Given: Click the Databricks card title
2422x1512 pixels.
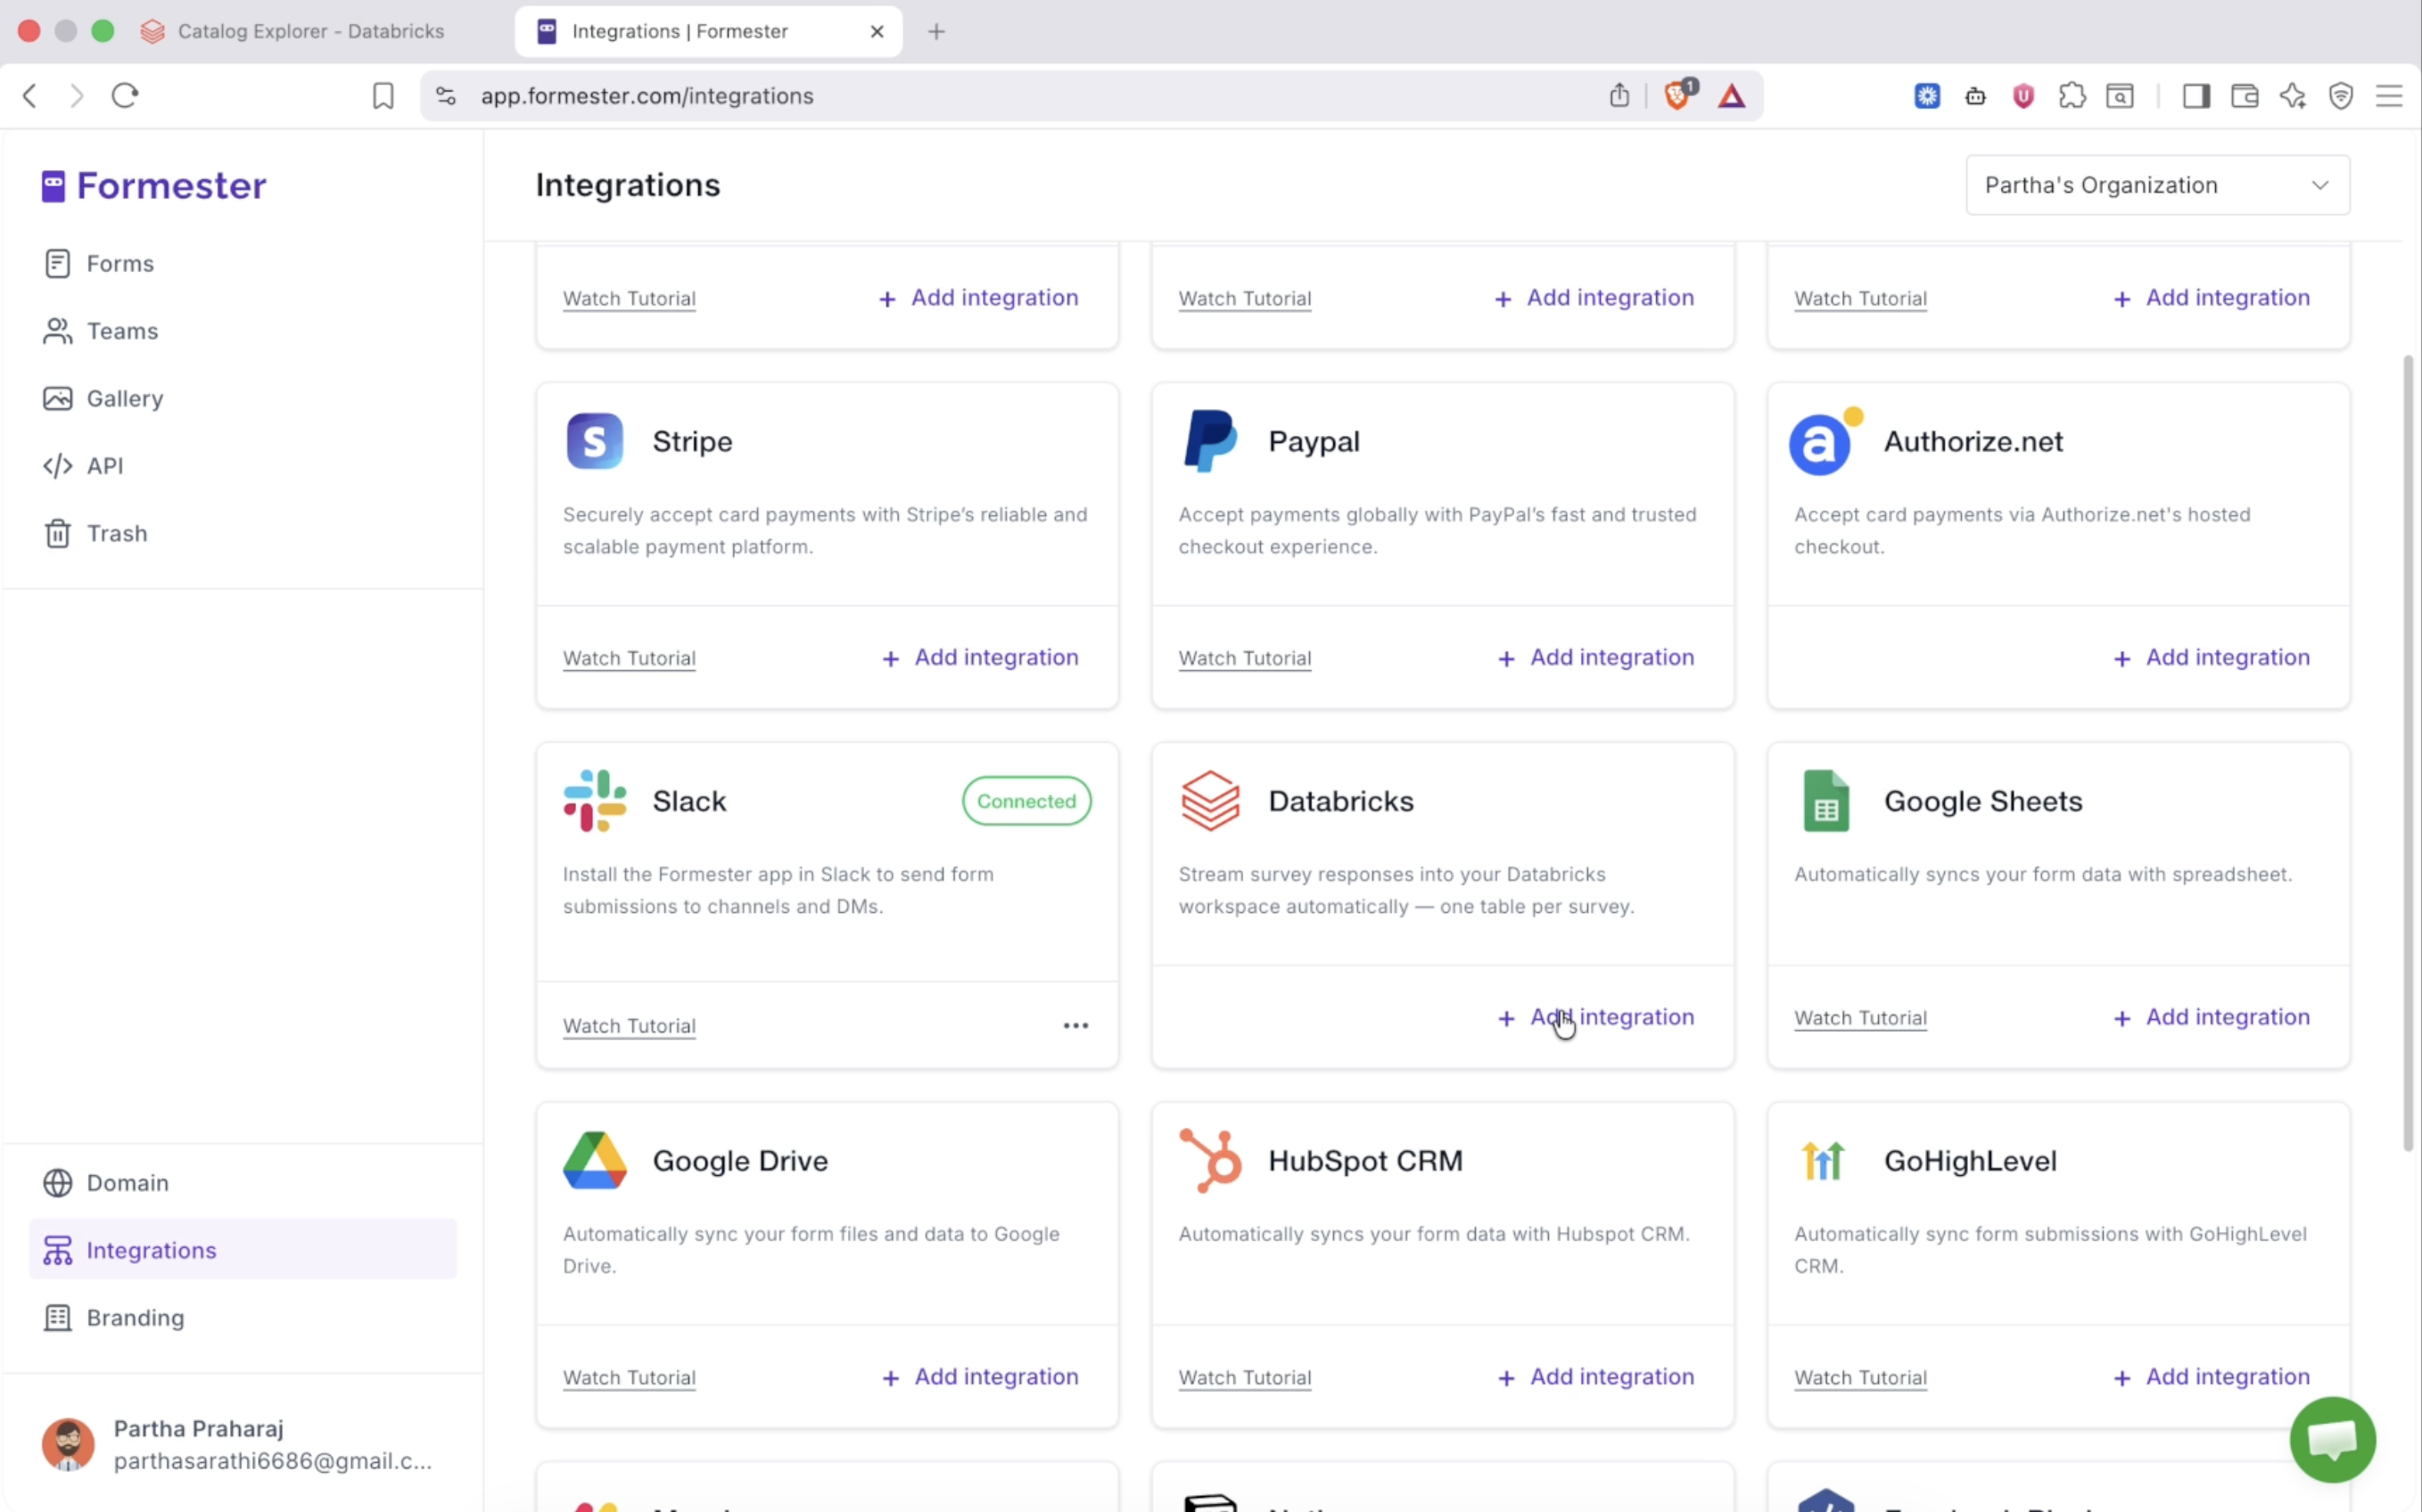Looking at the screenshot, I should point(1341,801).
